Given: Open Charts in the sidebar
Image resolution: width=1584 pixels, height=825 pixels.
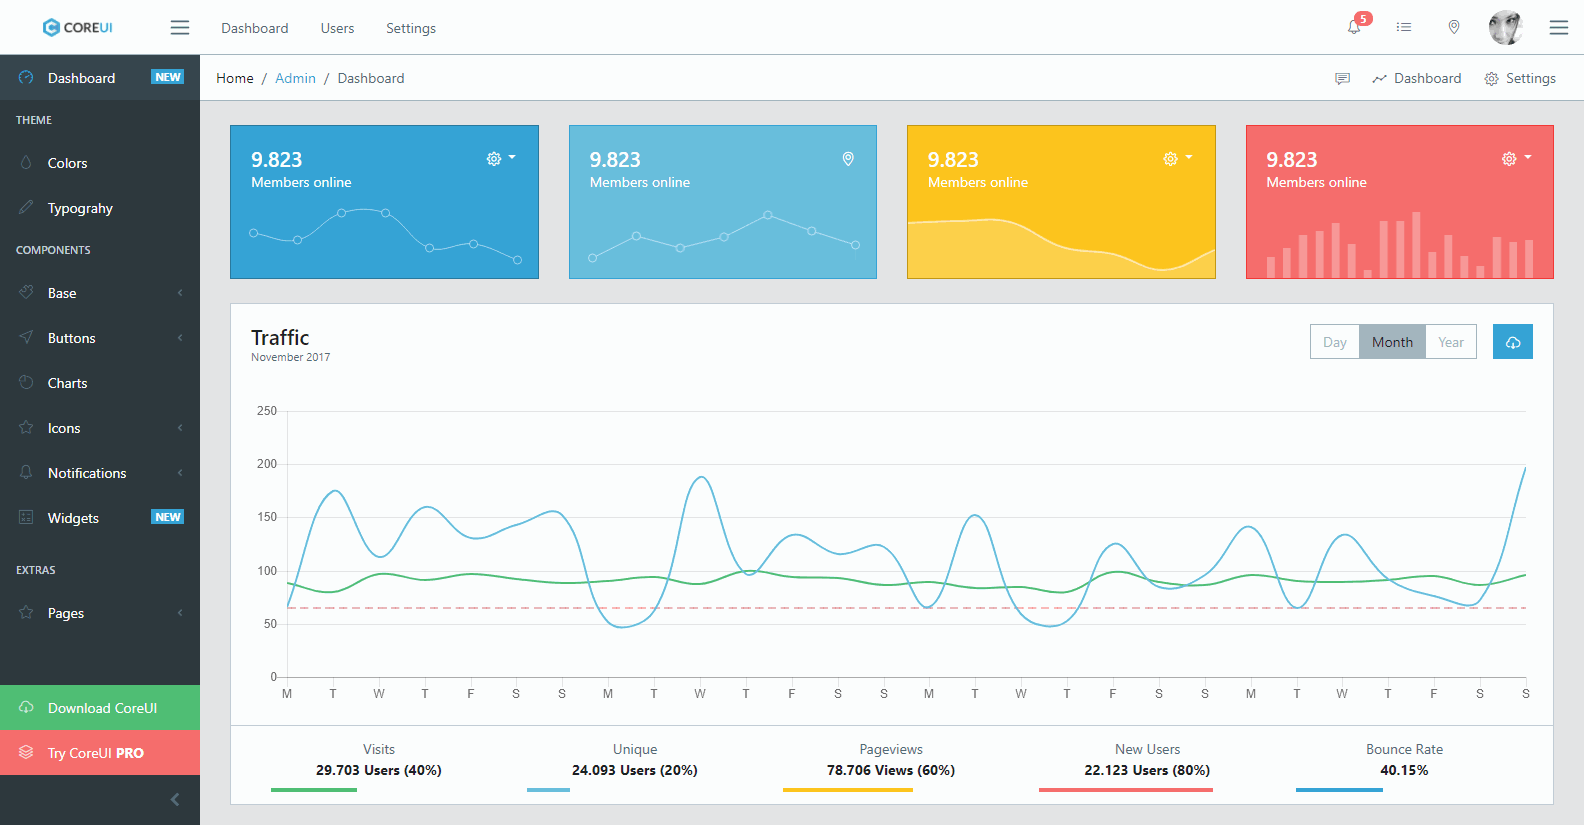Looking at the screenshot, I should (67, 383).
